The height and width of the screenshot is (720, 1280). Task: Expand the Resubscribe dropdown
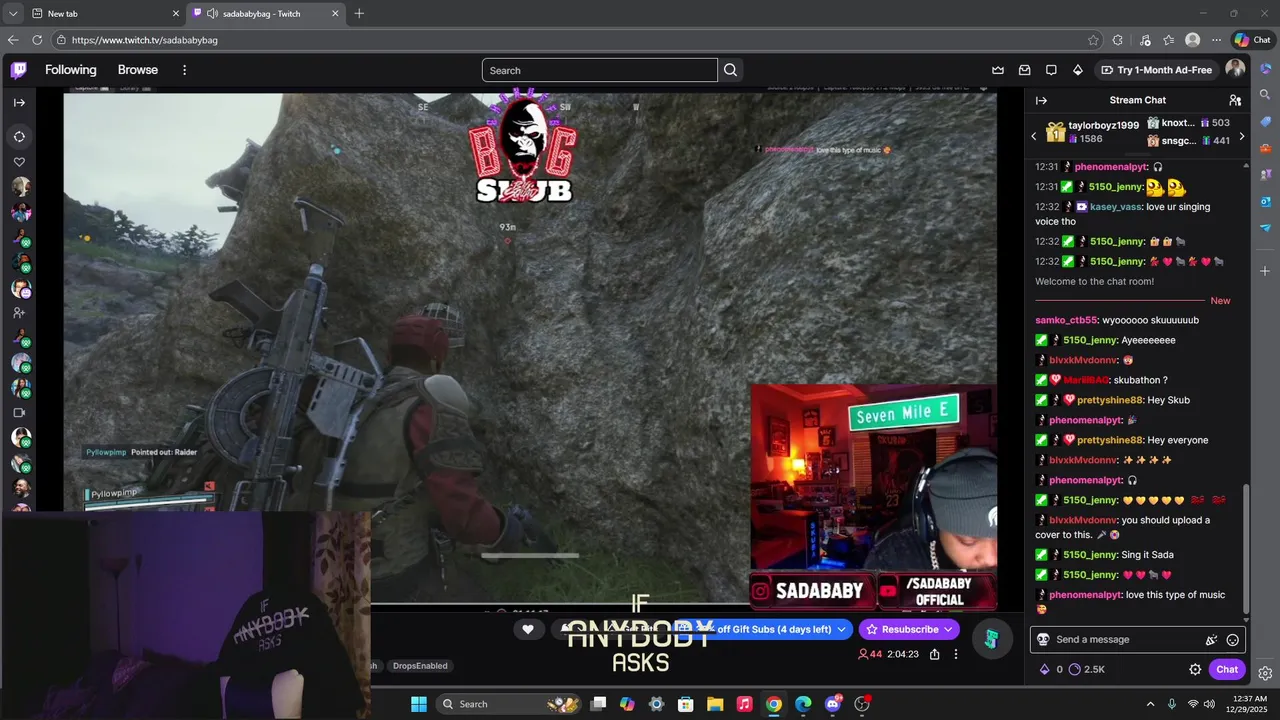click(947, 629)
